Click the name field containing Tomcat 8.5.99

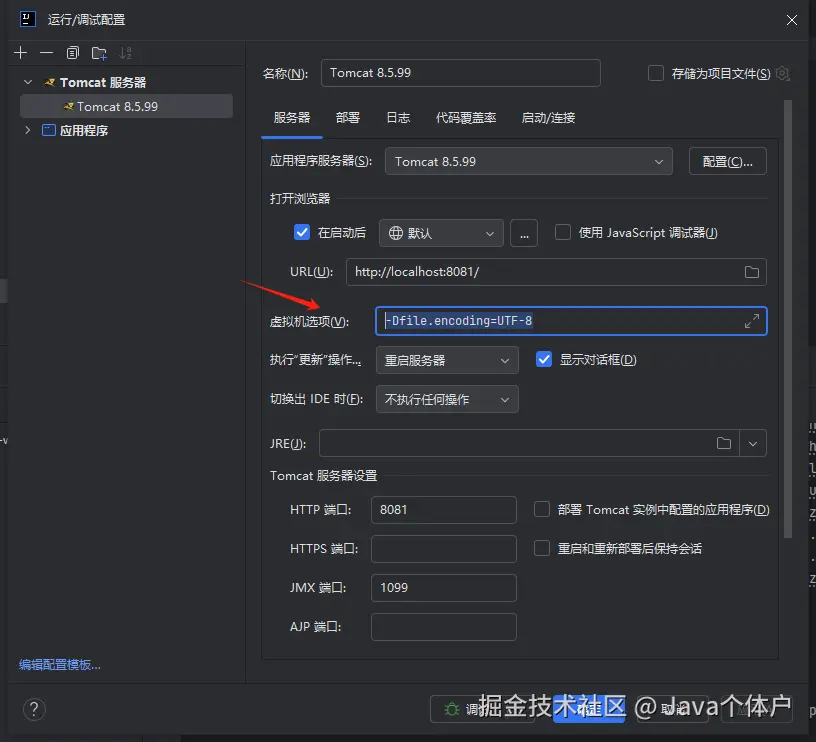tap(461, 73)
